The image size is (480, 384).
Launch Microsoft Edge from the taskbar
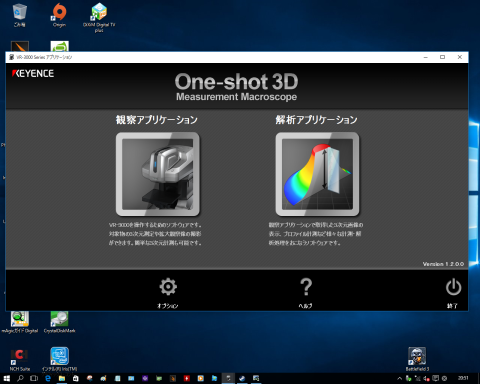tap(48, 378)
